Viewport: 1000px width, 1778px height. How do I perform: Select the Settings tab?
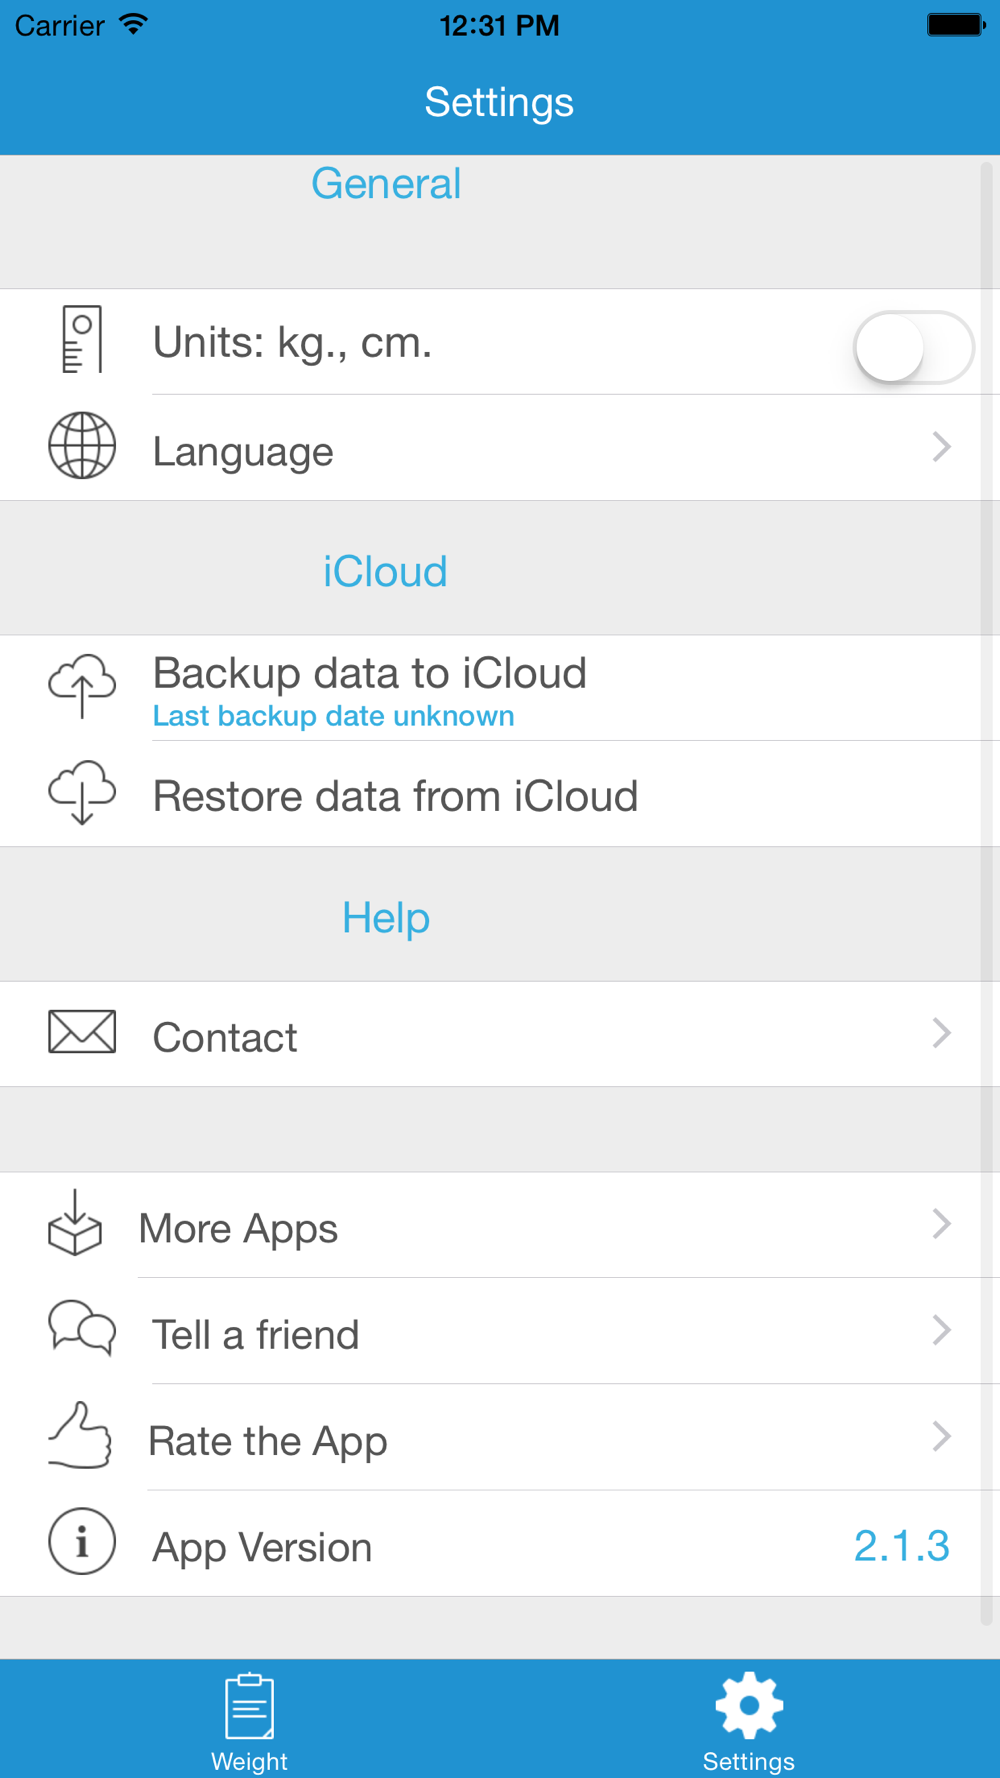click(749, 1720)
